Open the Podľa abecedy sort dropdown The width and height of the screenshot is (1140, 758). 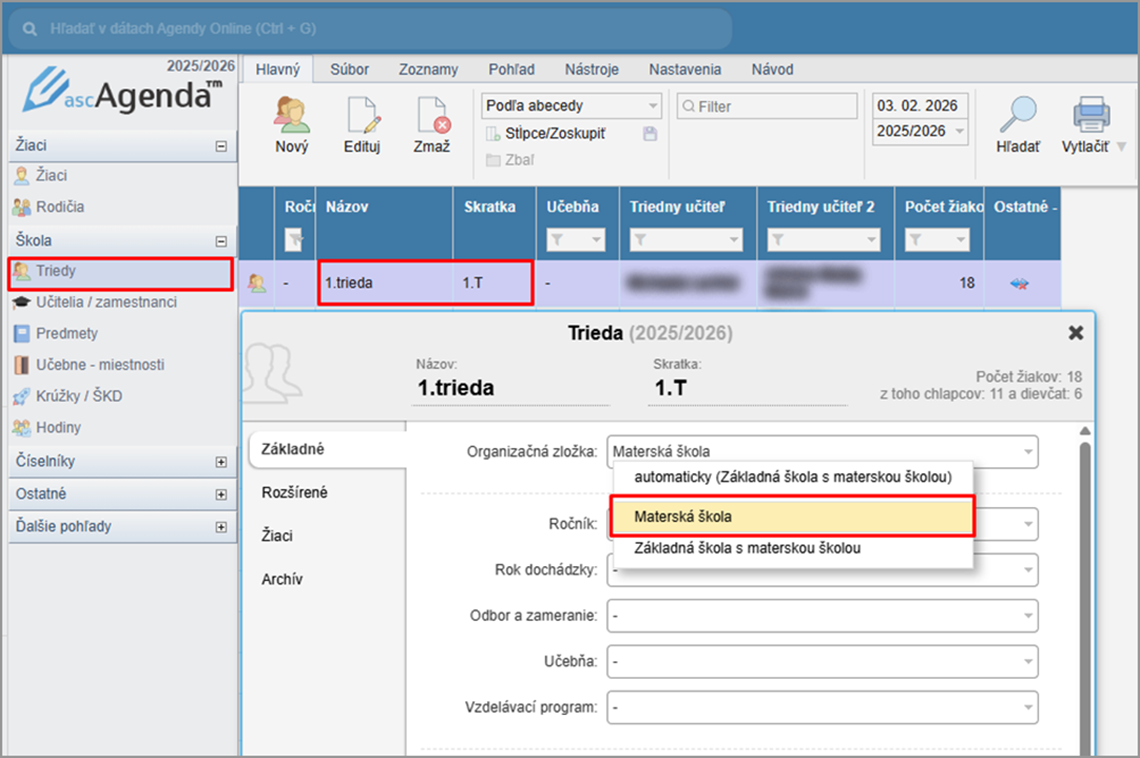[571, 106]
